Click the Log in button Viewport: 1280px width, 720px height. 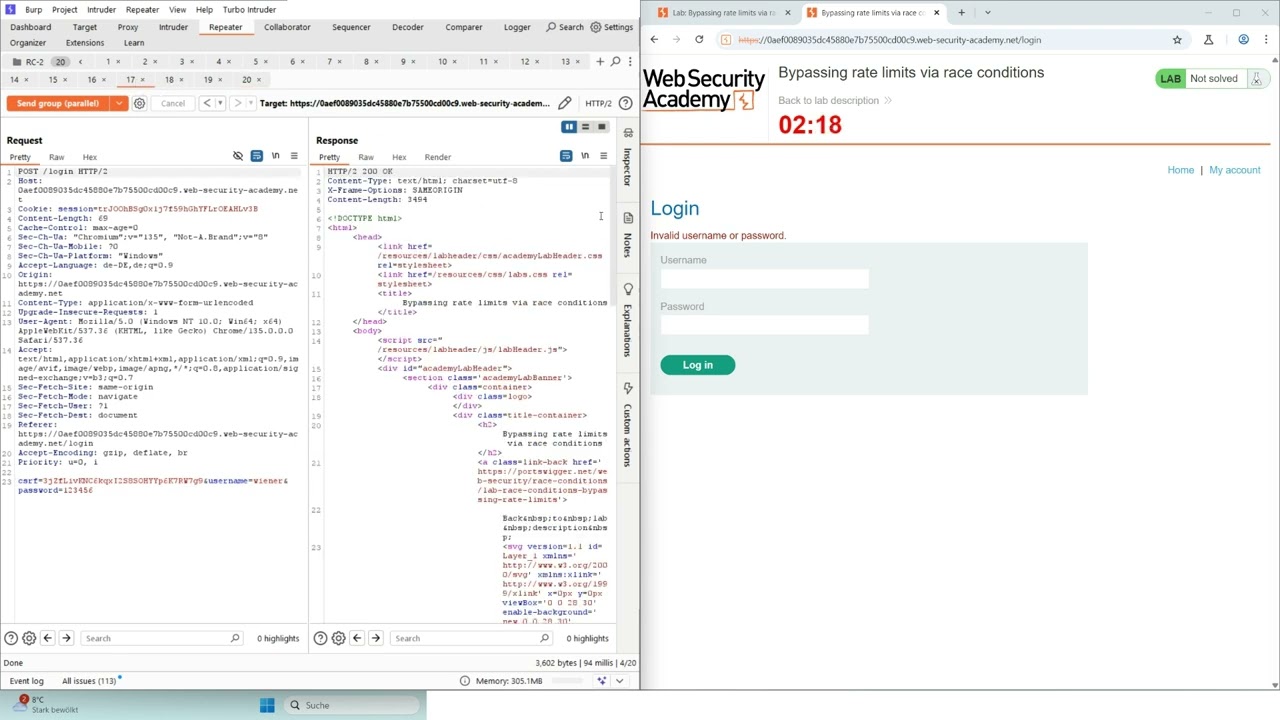[697, 365]
